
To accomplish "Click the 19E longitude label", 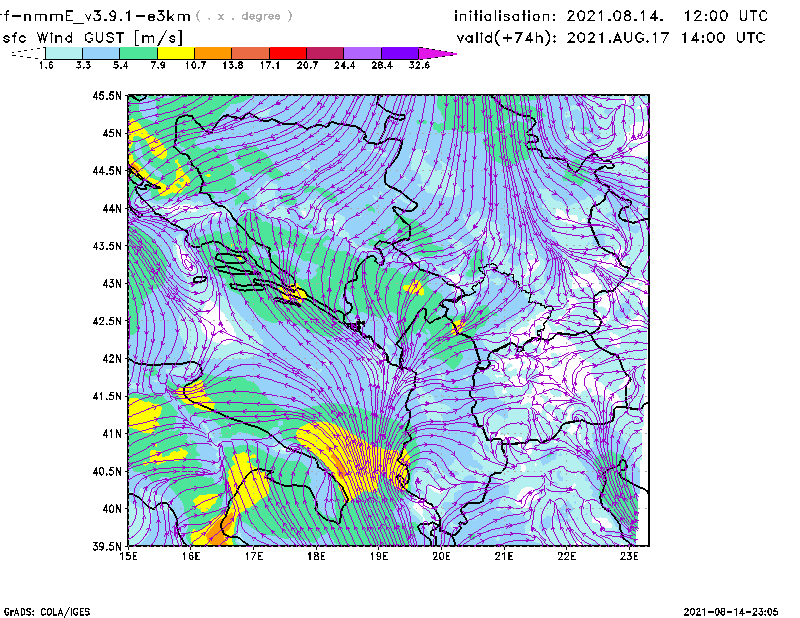I will click(379, 556).
